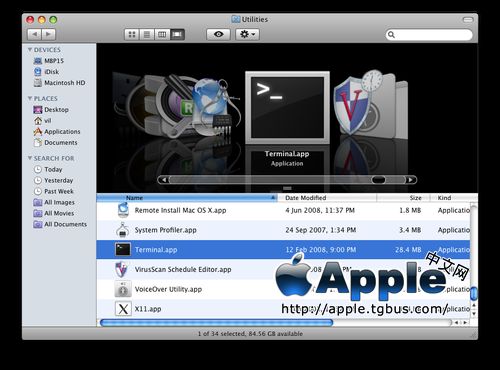Click the vertical scrollbar thumb in file list

point(474,293)
